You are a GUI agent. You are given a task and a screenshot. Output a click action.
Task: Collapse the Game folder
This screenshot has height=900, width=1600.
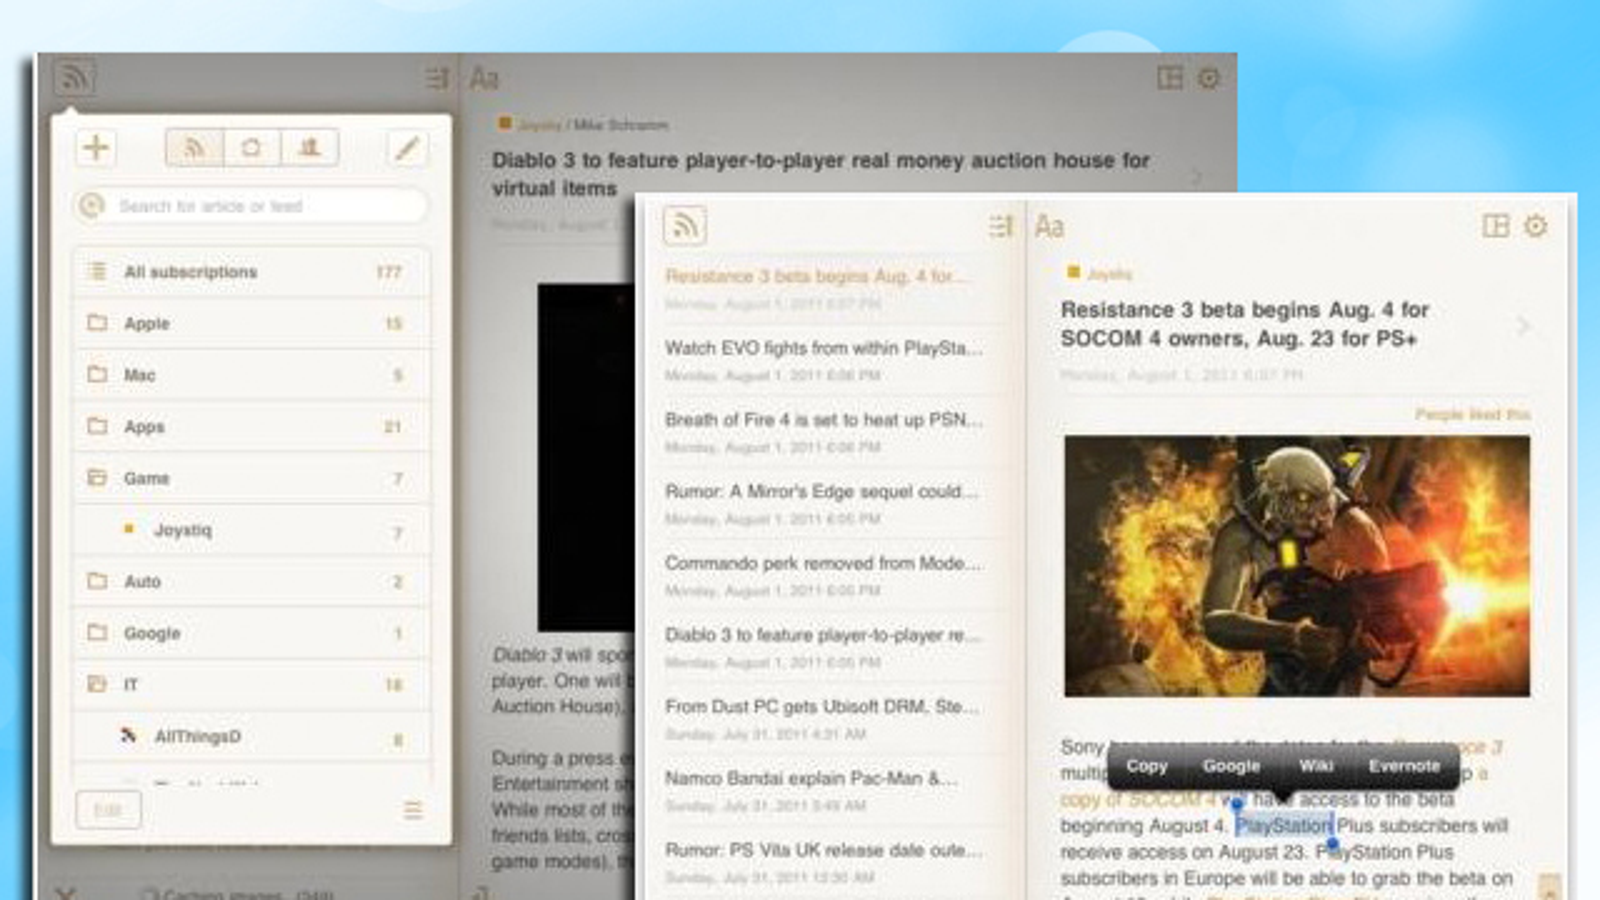[251, 479]
